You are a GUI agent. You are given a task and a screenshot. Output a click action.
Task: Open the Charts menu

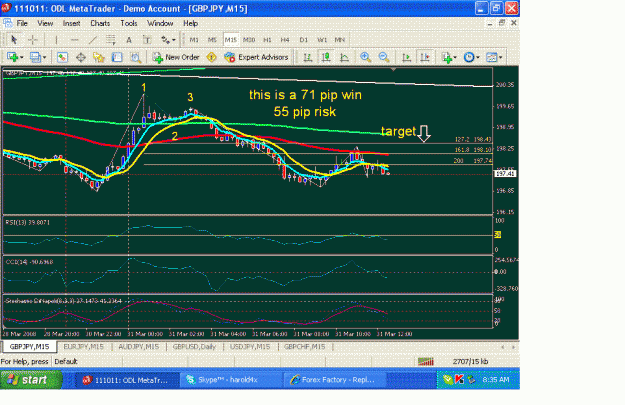tap(100, 24)
